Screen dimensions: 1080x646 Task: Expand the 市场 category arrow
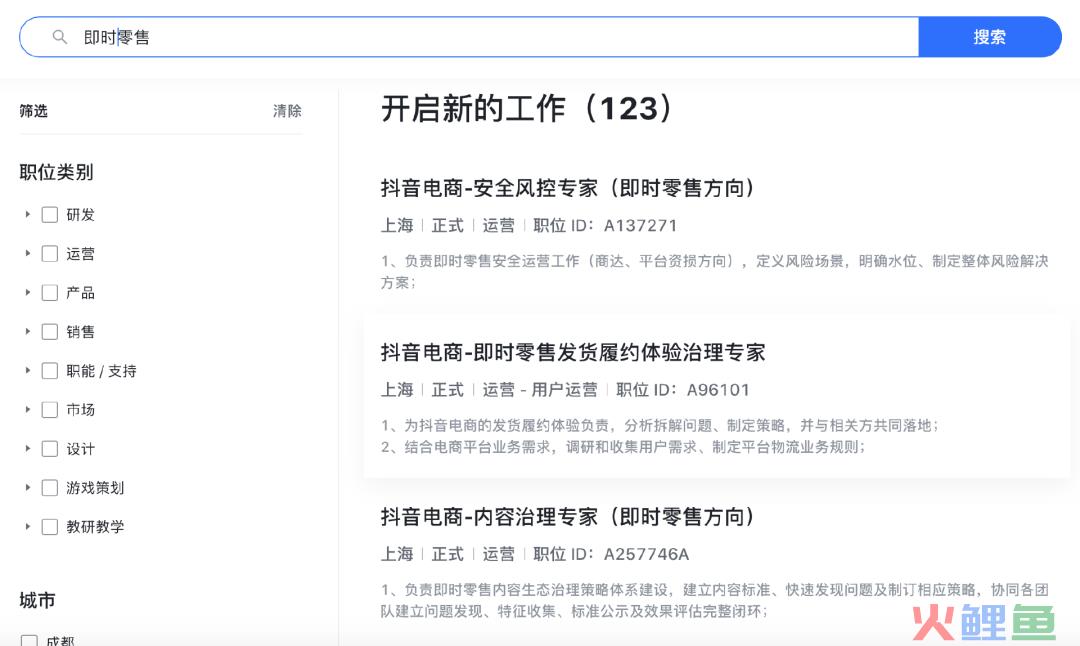28,409
